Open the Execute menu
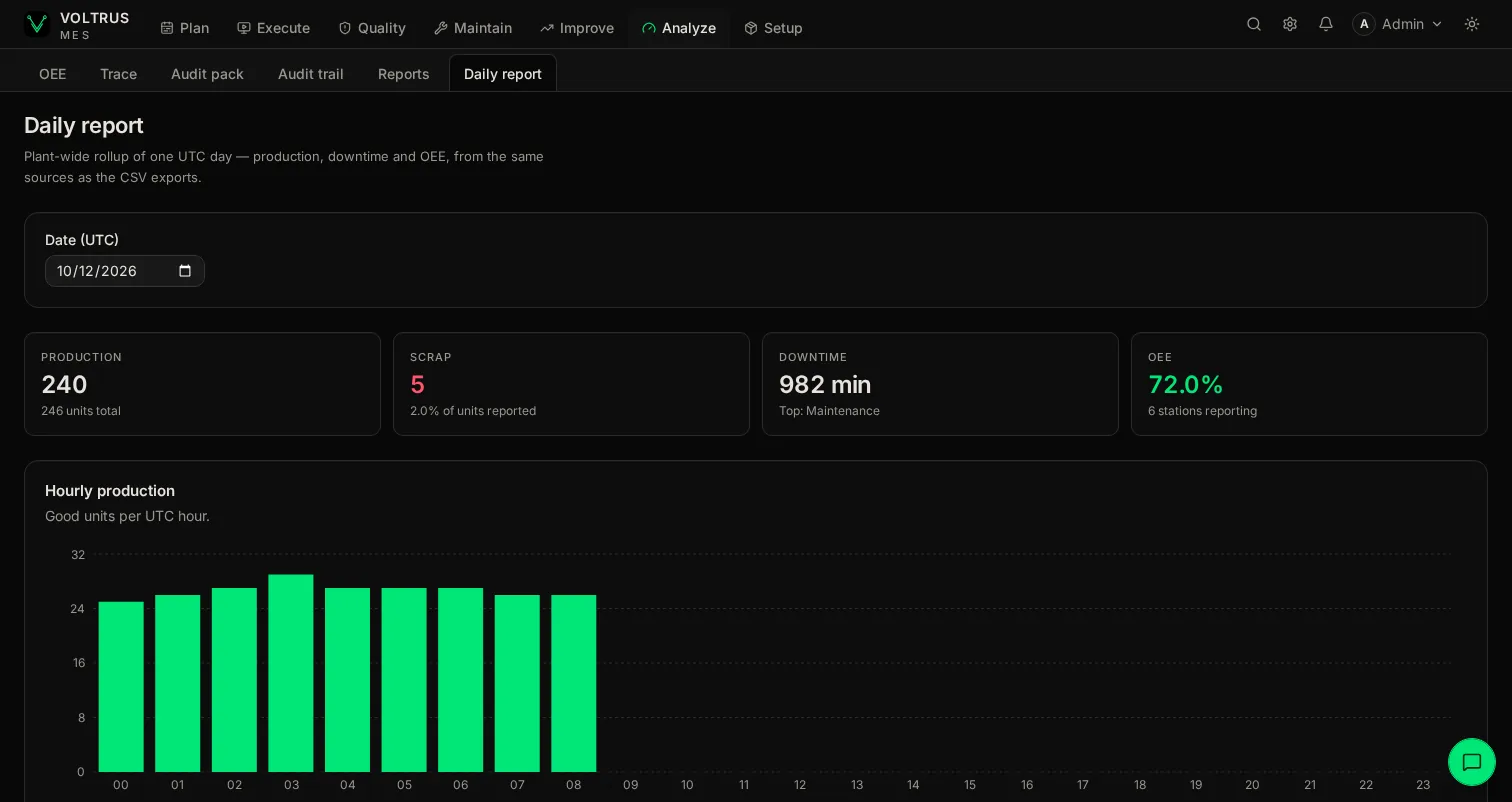The width and height of the screenshot is (1512, 802). click(x=274, y=28)
